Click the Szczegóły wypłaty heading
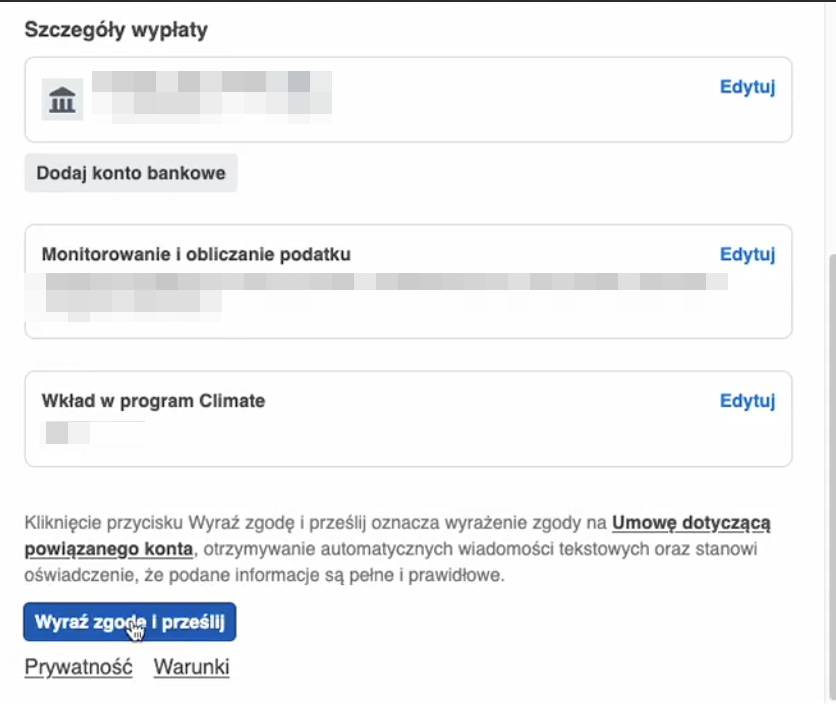 point(116,29)
